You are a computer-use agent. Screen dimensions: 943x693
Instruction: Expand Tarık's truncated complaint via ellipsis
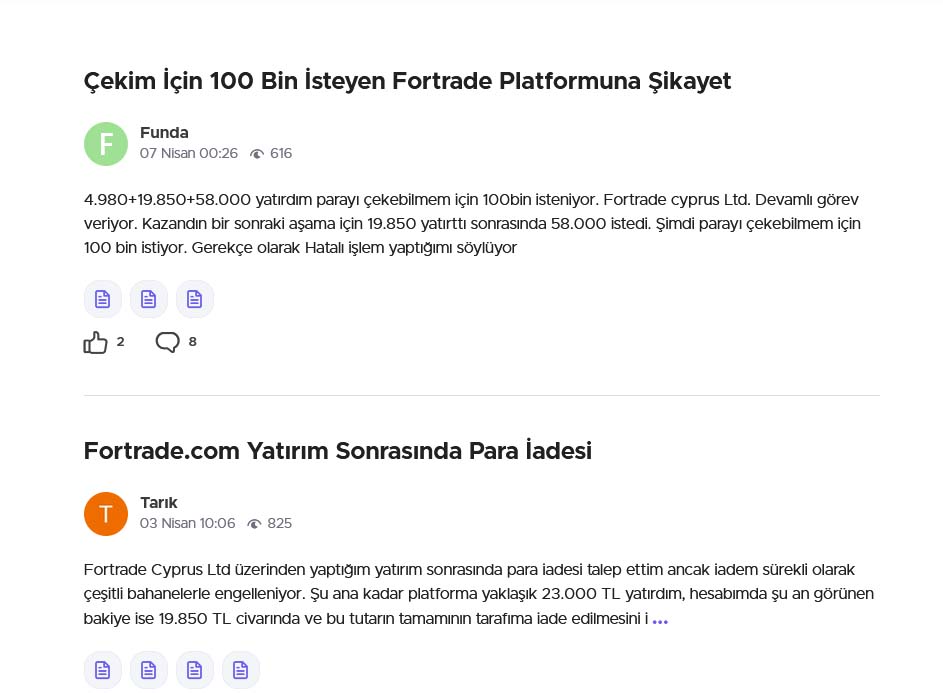660,621
